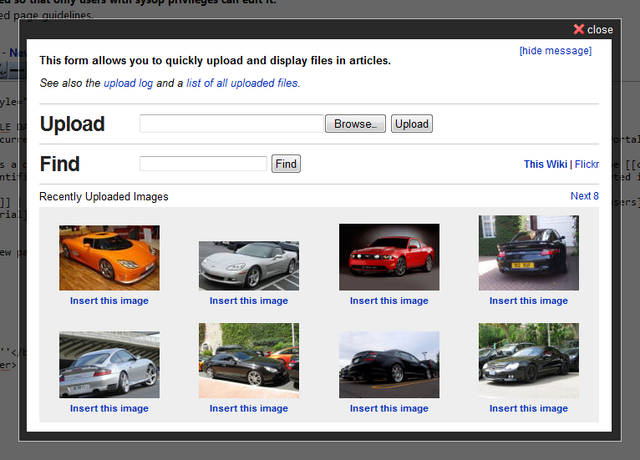Select the black Porsche rear thumbnail
This screenshot has height=460, width=640.
(x=529, y=253)
